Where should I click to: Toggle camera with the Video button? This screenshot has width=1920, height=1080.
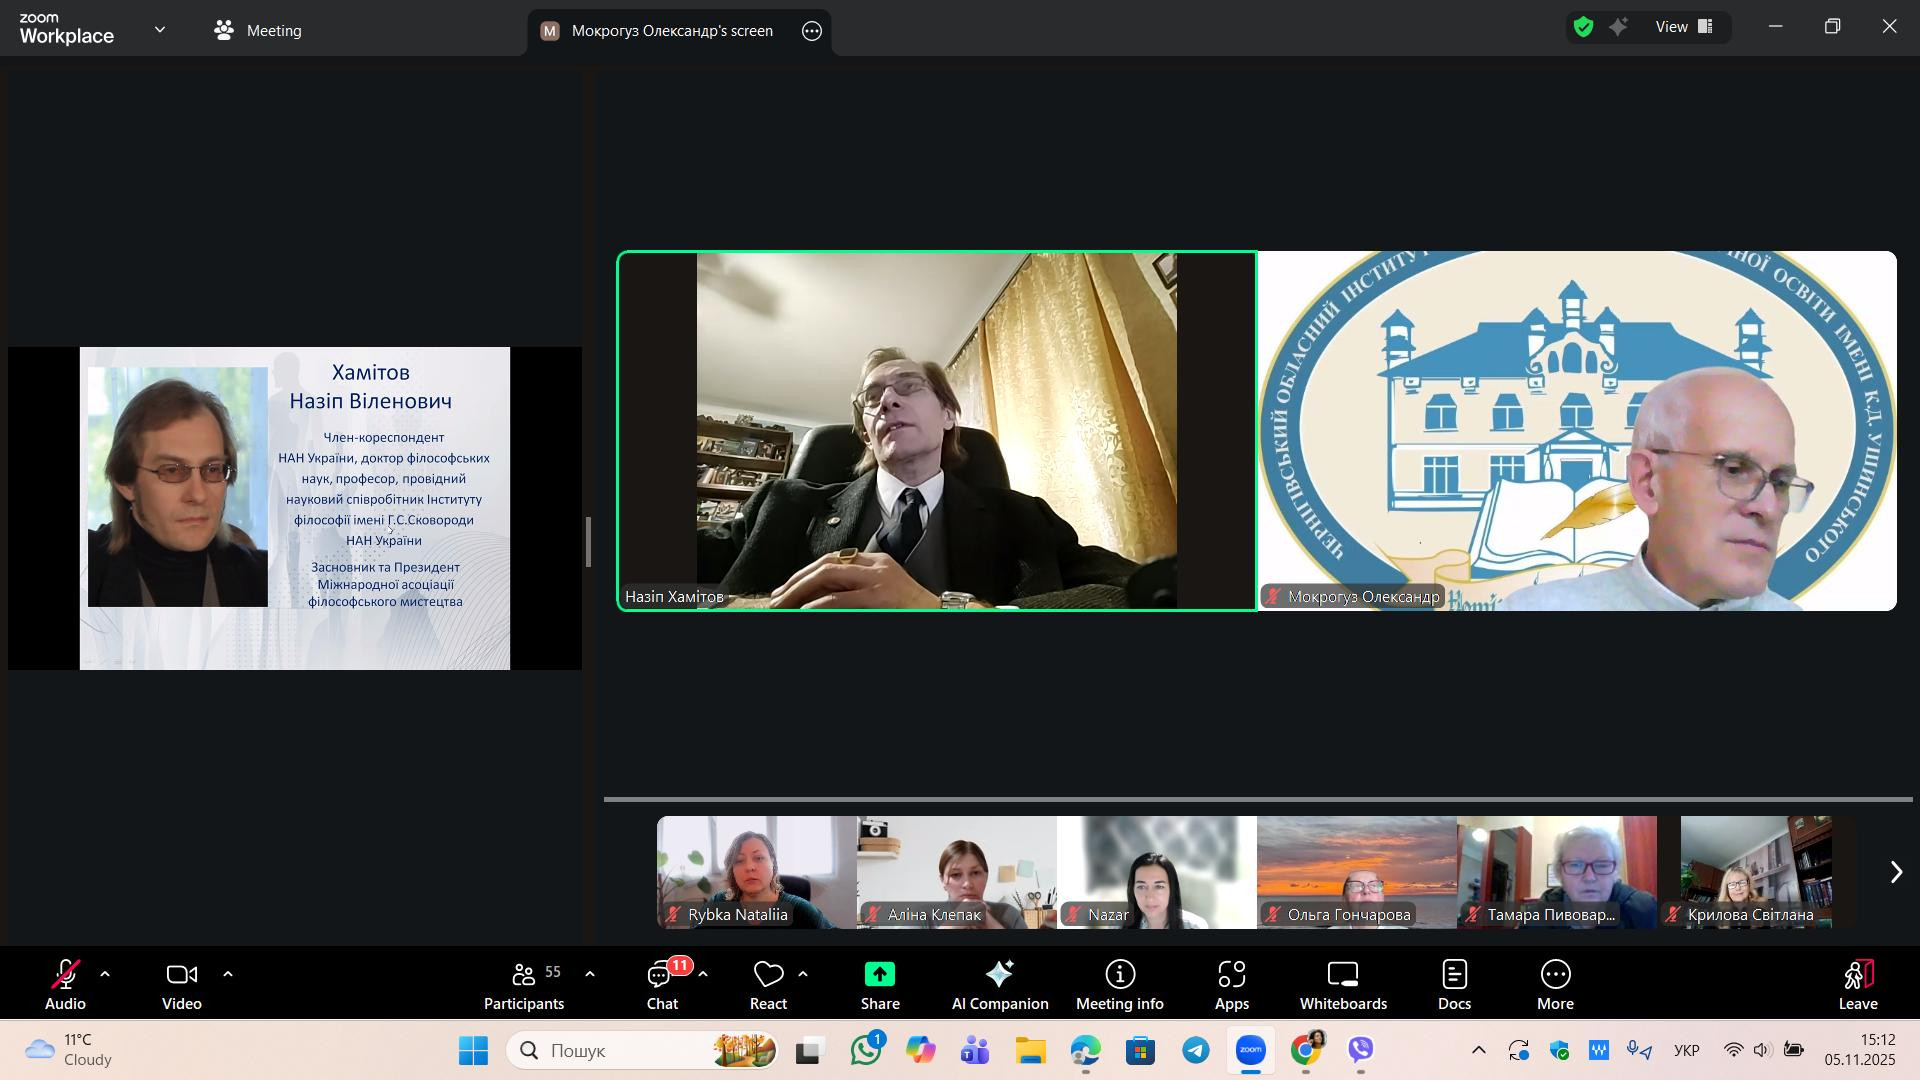(182, 985)
